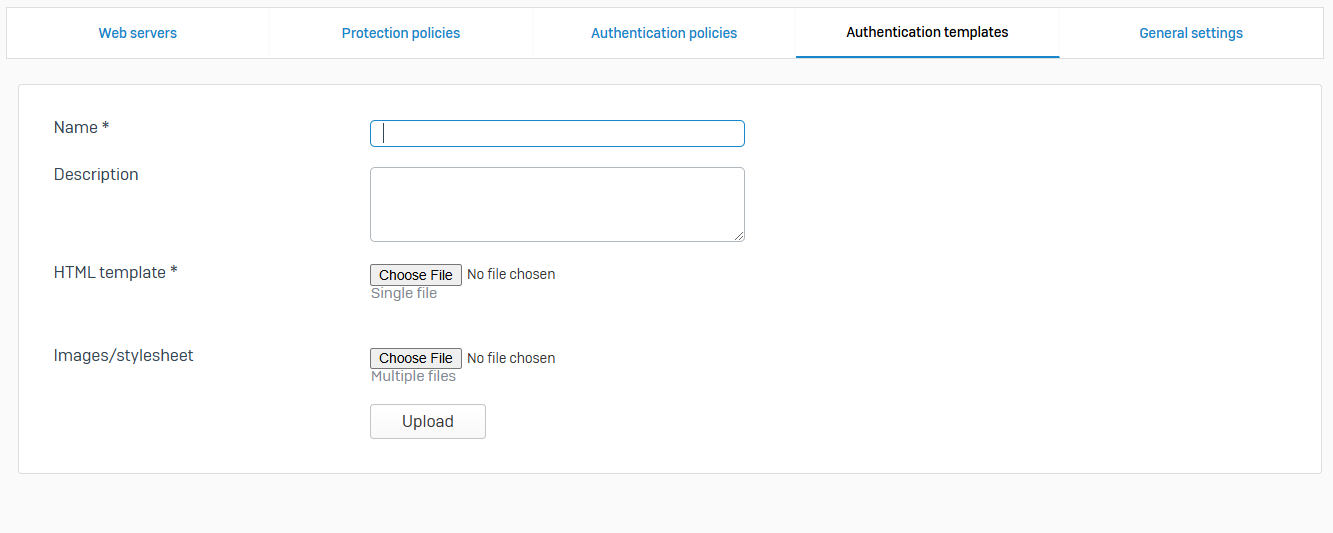The height and width of the screenshot is (533, 1333).
Task: Switch to the Web servers tab
Action: 138,33
